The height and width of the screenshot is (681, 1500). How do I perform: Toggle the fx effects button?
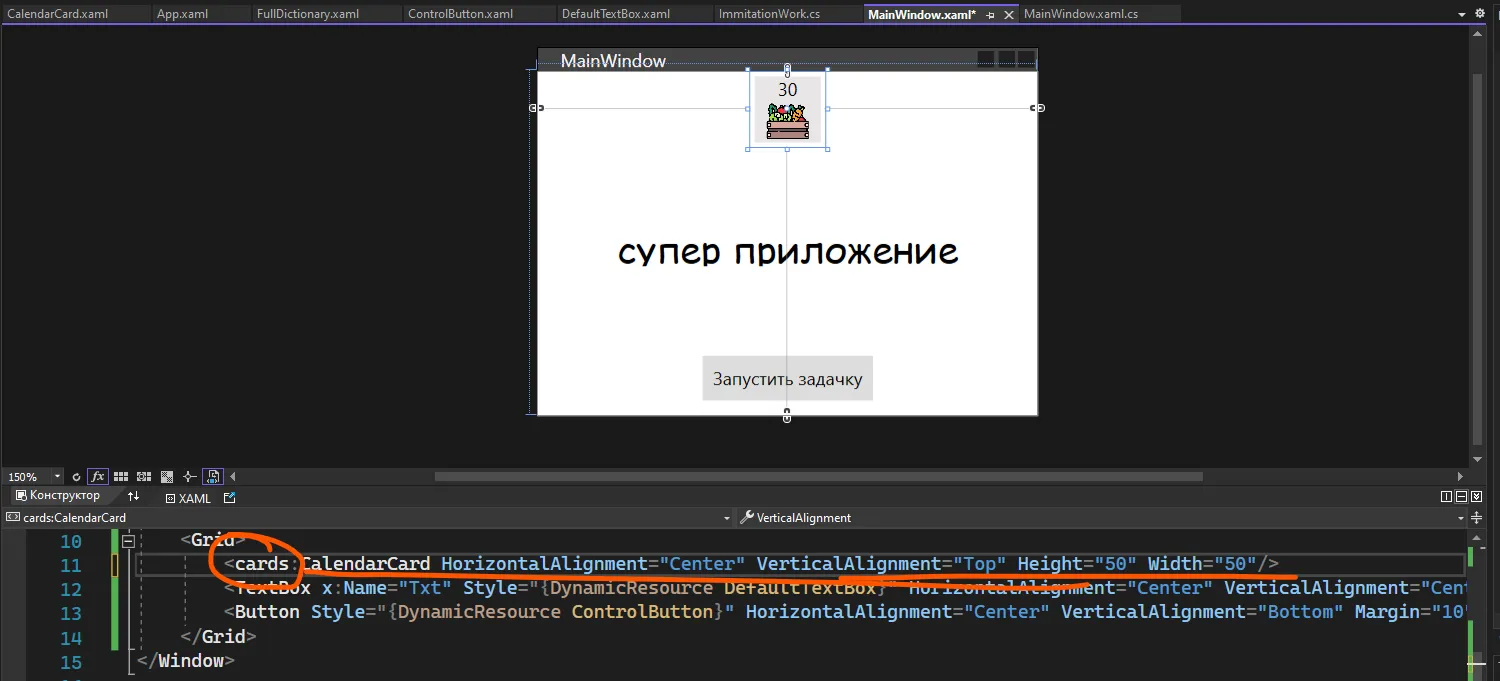(98, 477)
